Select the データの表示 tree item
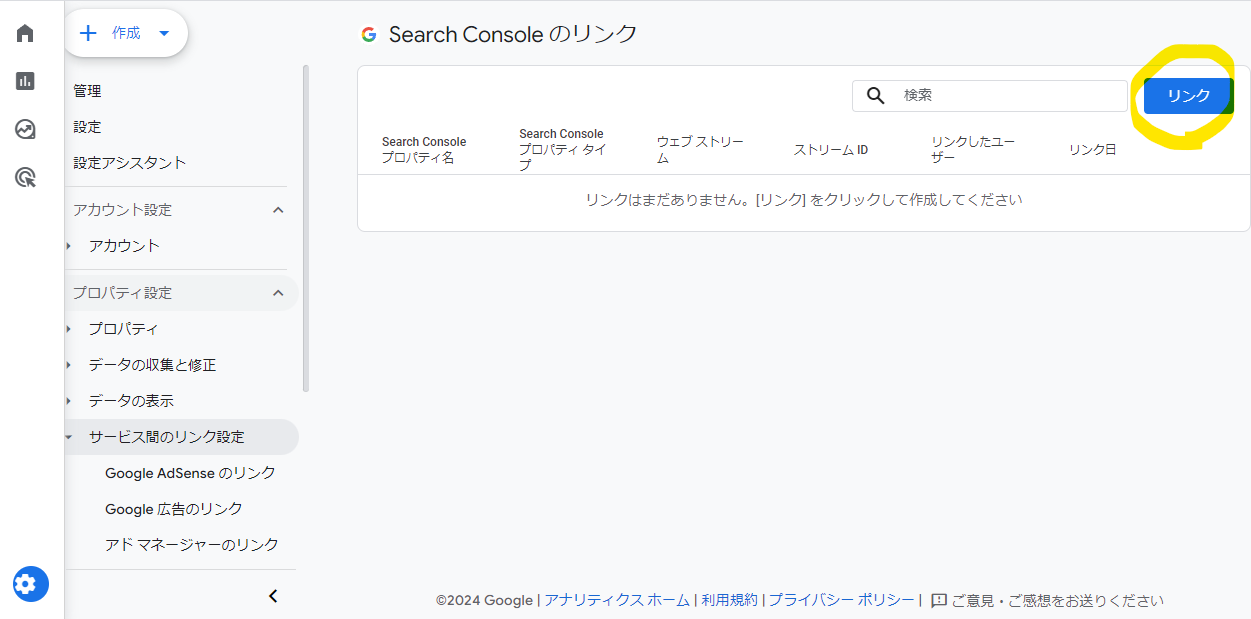 click(x=131, y=401)
